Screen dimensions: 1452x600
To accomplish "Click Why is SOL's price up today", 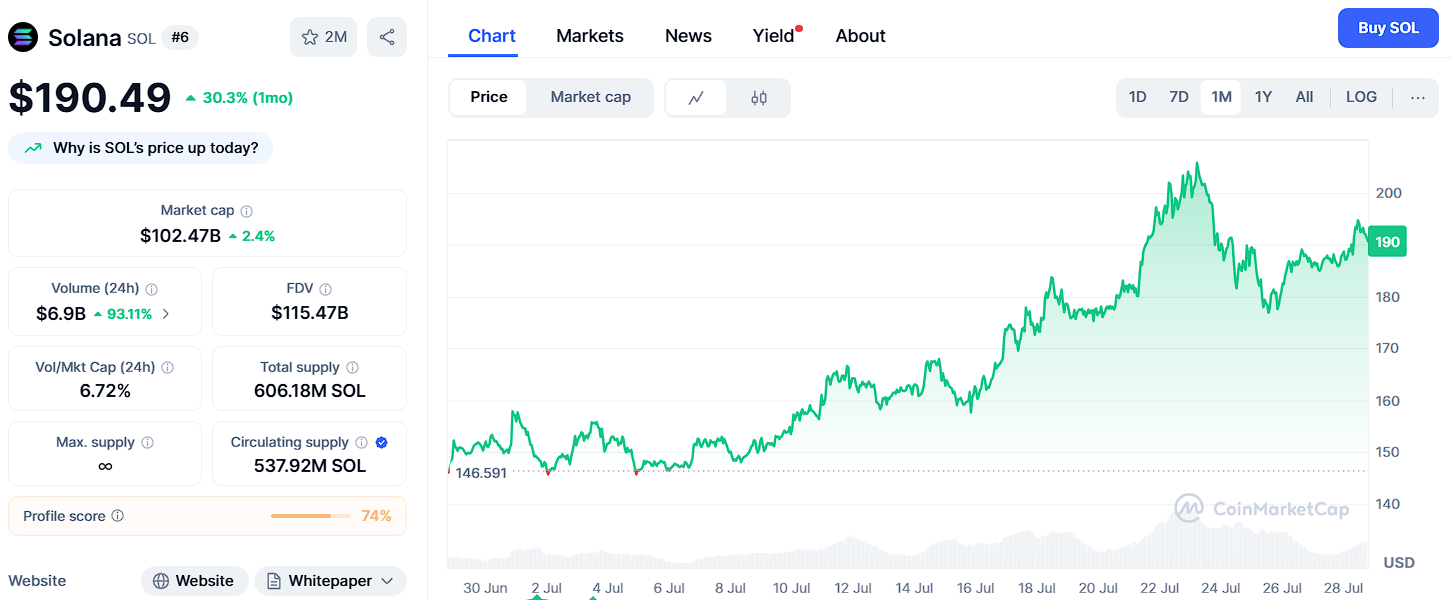I will [141, 148].
